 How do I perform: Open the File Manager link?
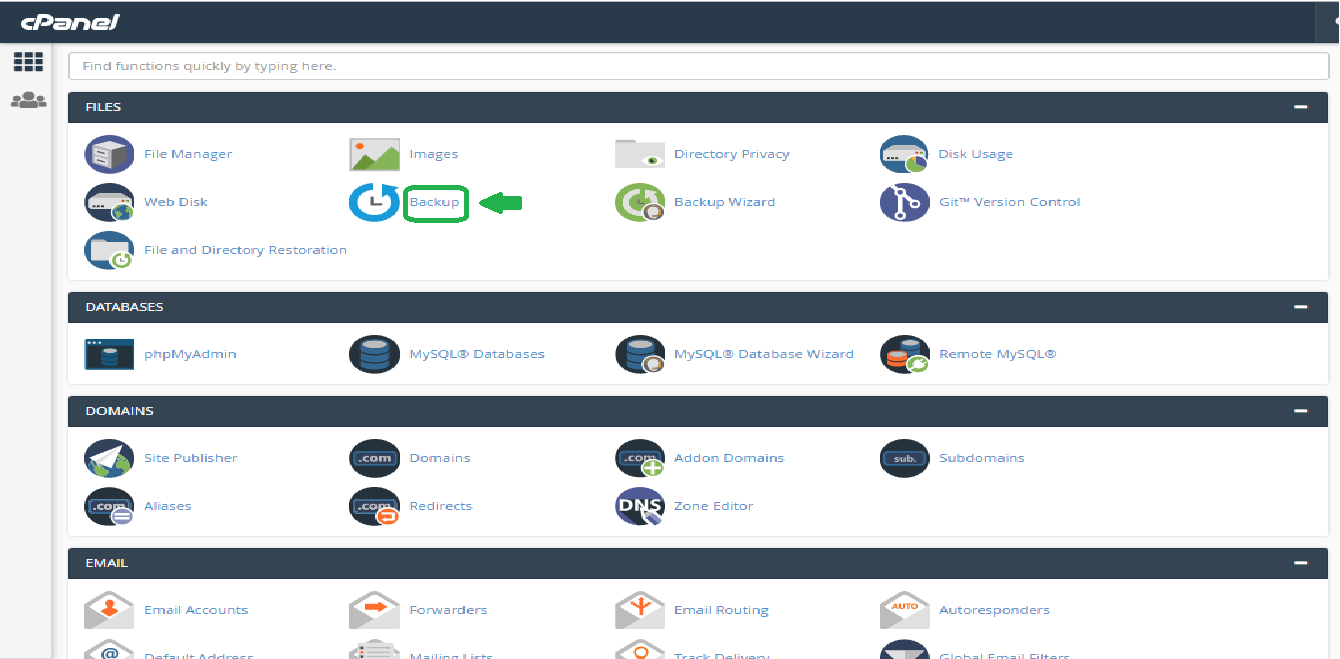188,154
